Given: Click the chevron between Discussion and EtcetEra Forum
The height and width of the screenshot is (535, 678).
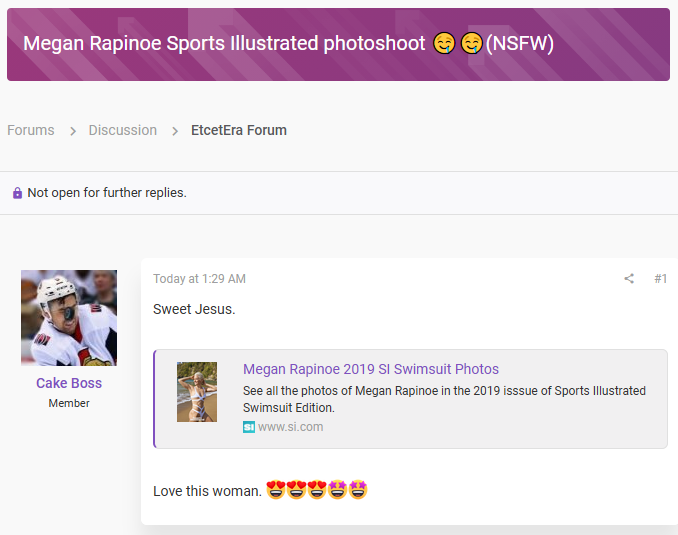Looking at the screenshot, I should 175,131.
